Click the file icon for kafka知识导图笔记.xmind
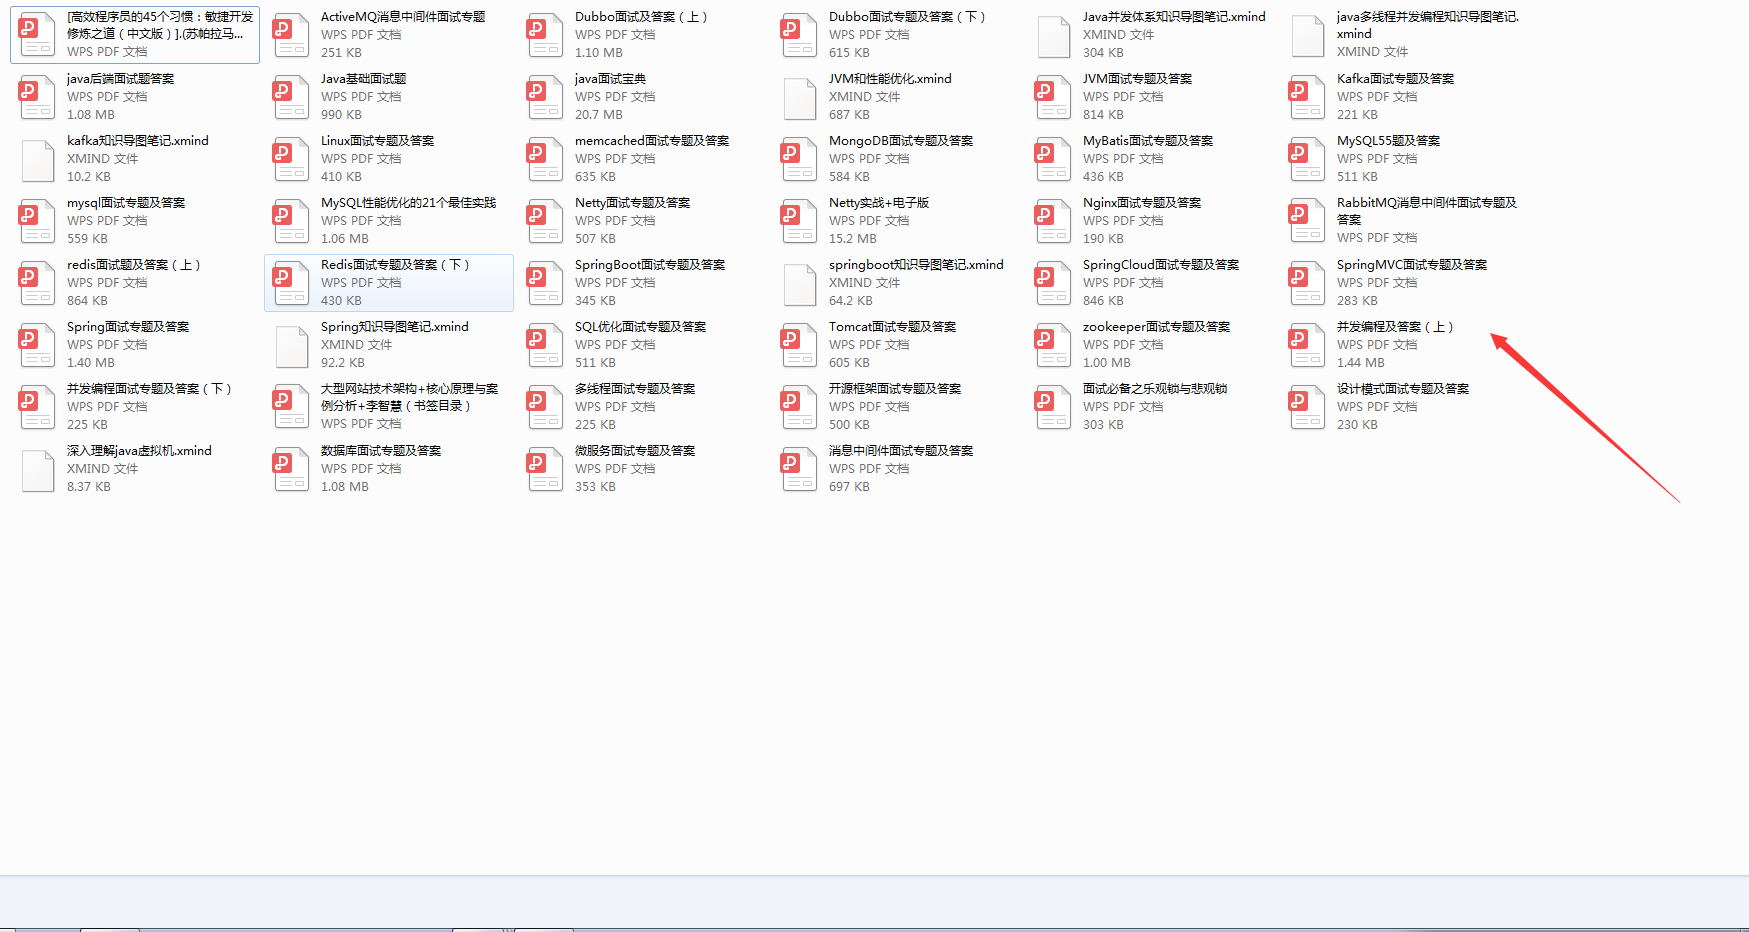This screenshot has width=1749, height=932. 37,159
